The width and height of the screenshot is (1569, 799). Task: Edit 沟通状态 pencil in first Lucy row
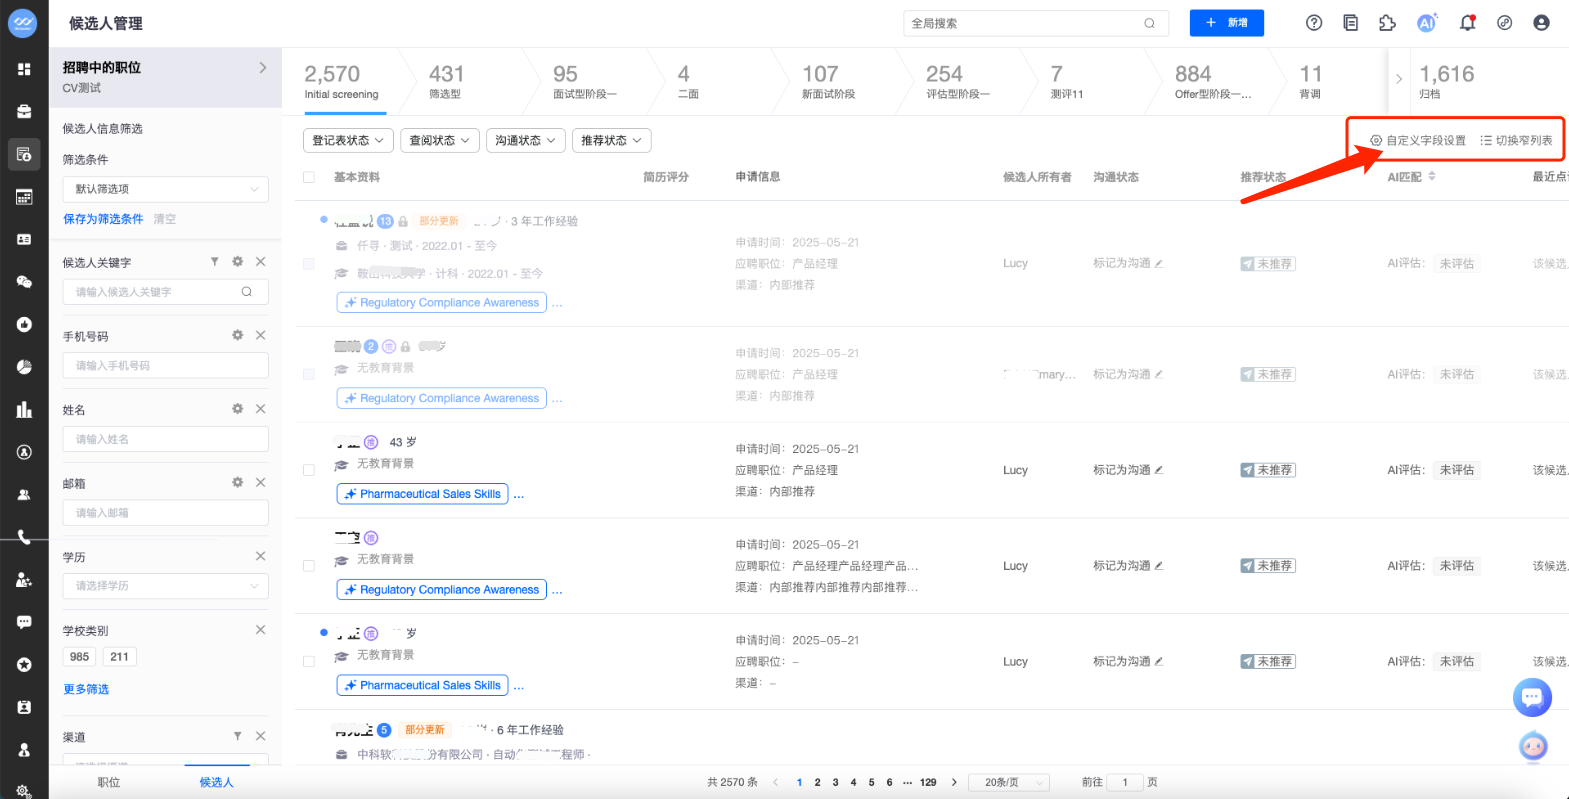coord(1159,263)
